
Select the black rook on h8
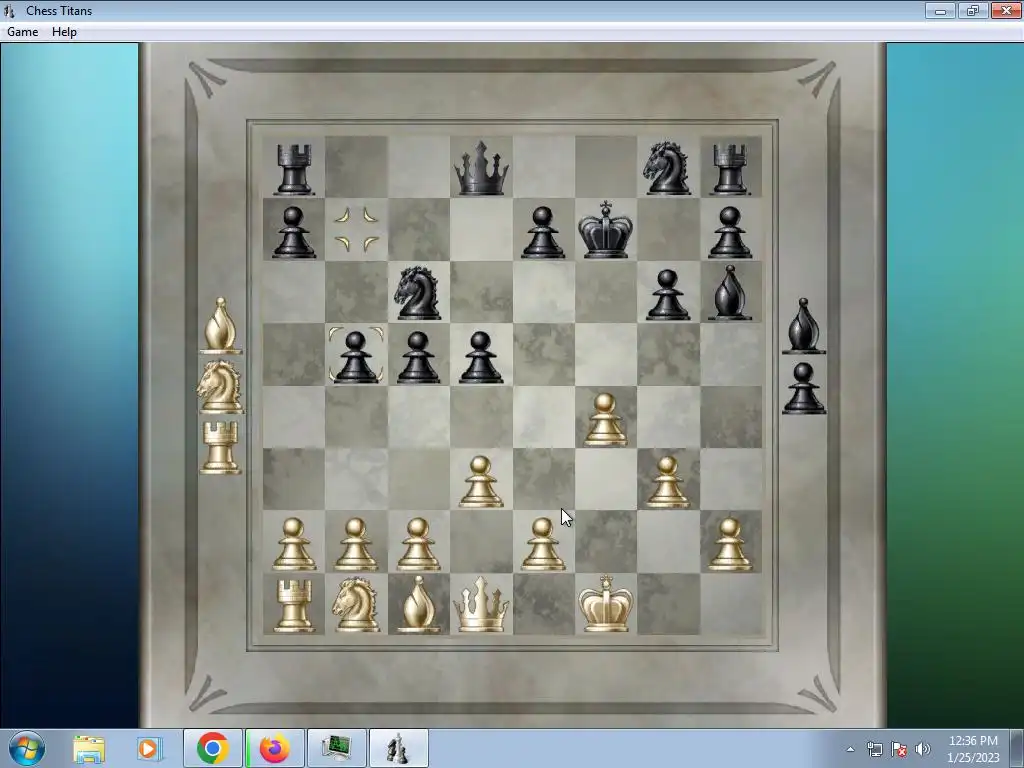click(x=729, y=170)
